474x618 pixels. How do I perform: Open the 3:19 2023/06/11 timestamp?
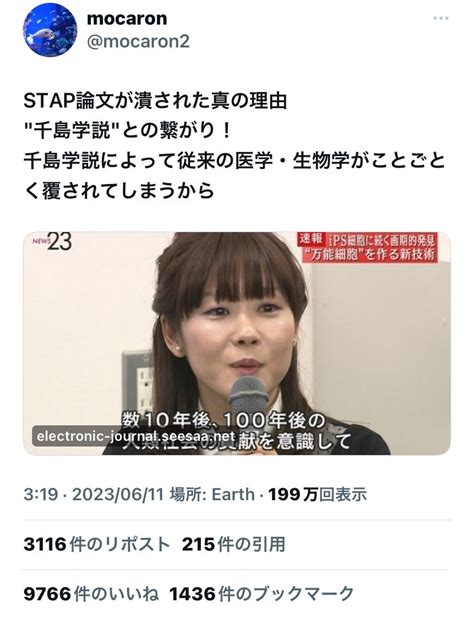pyautogui.click(x=94, y=494)
